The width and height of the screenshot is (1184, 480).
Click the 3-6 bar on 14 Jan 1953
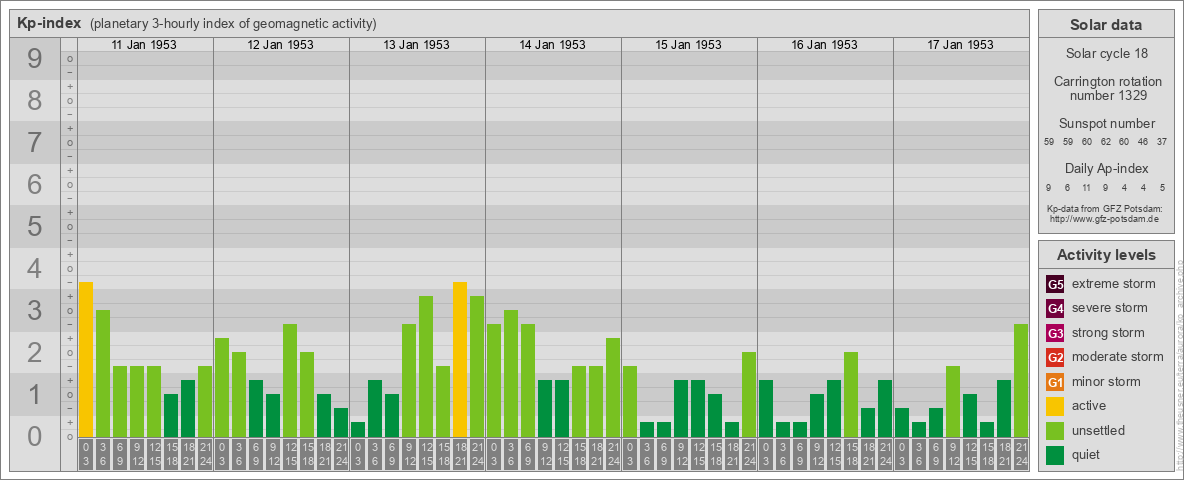[510, 374]
